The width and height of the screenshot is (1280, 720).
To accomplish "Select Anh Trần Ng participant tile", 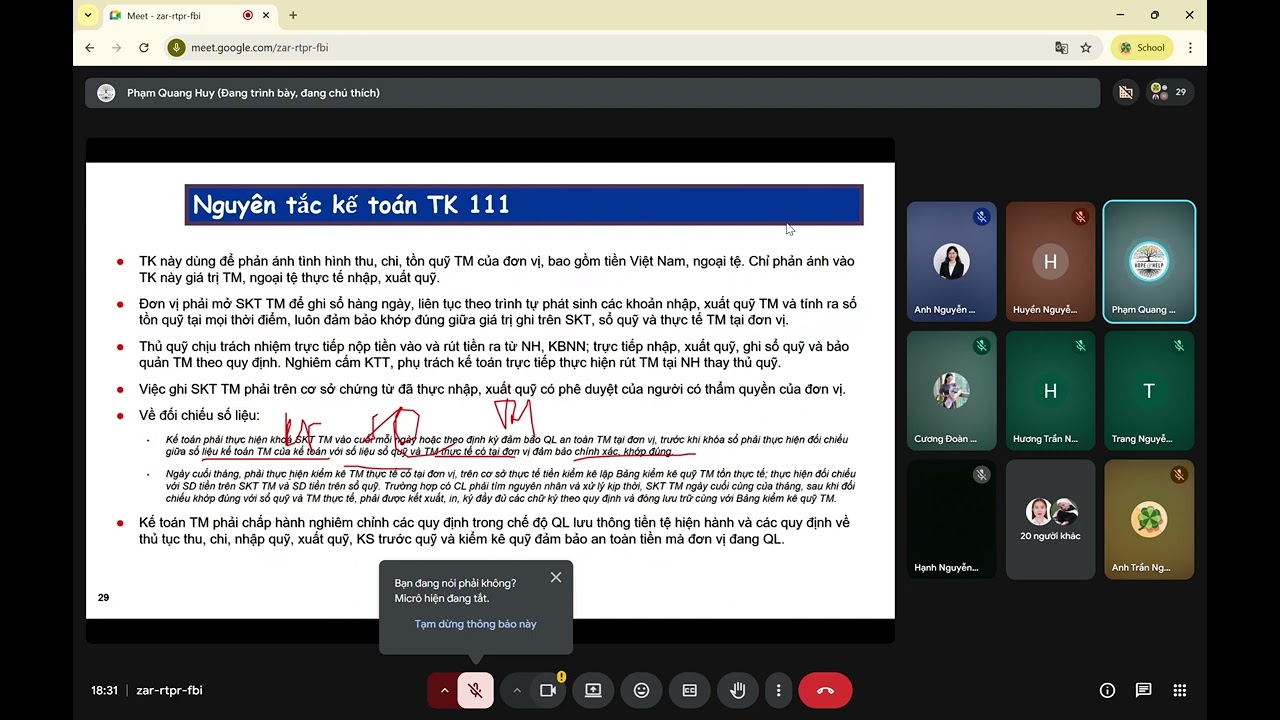I will point(1149,520).
